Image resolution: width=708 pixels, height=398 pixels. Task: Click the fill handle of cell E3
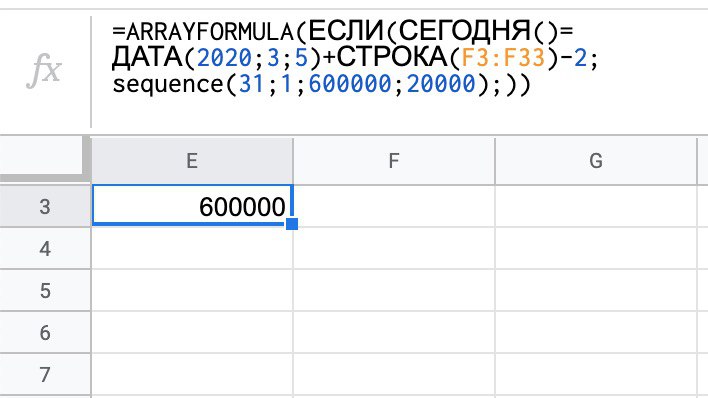[292, 224]
